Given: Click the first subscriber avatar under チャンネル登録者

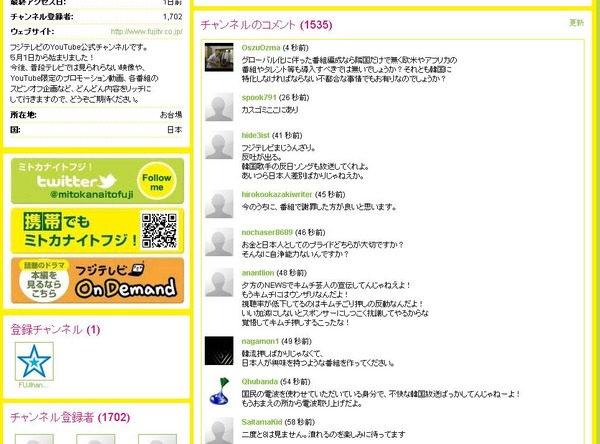Looking at the screenshot, I should click(x=34, y=439).
